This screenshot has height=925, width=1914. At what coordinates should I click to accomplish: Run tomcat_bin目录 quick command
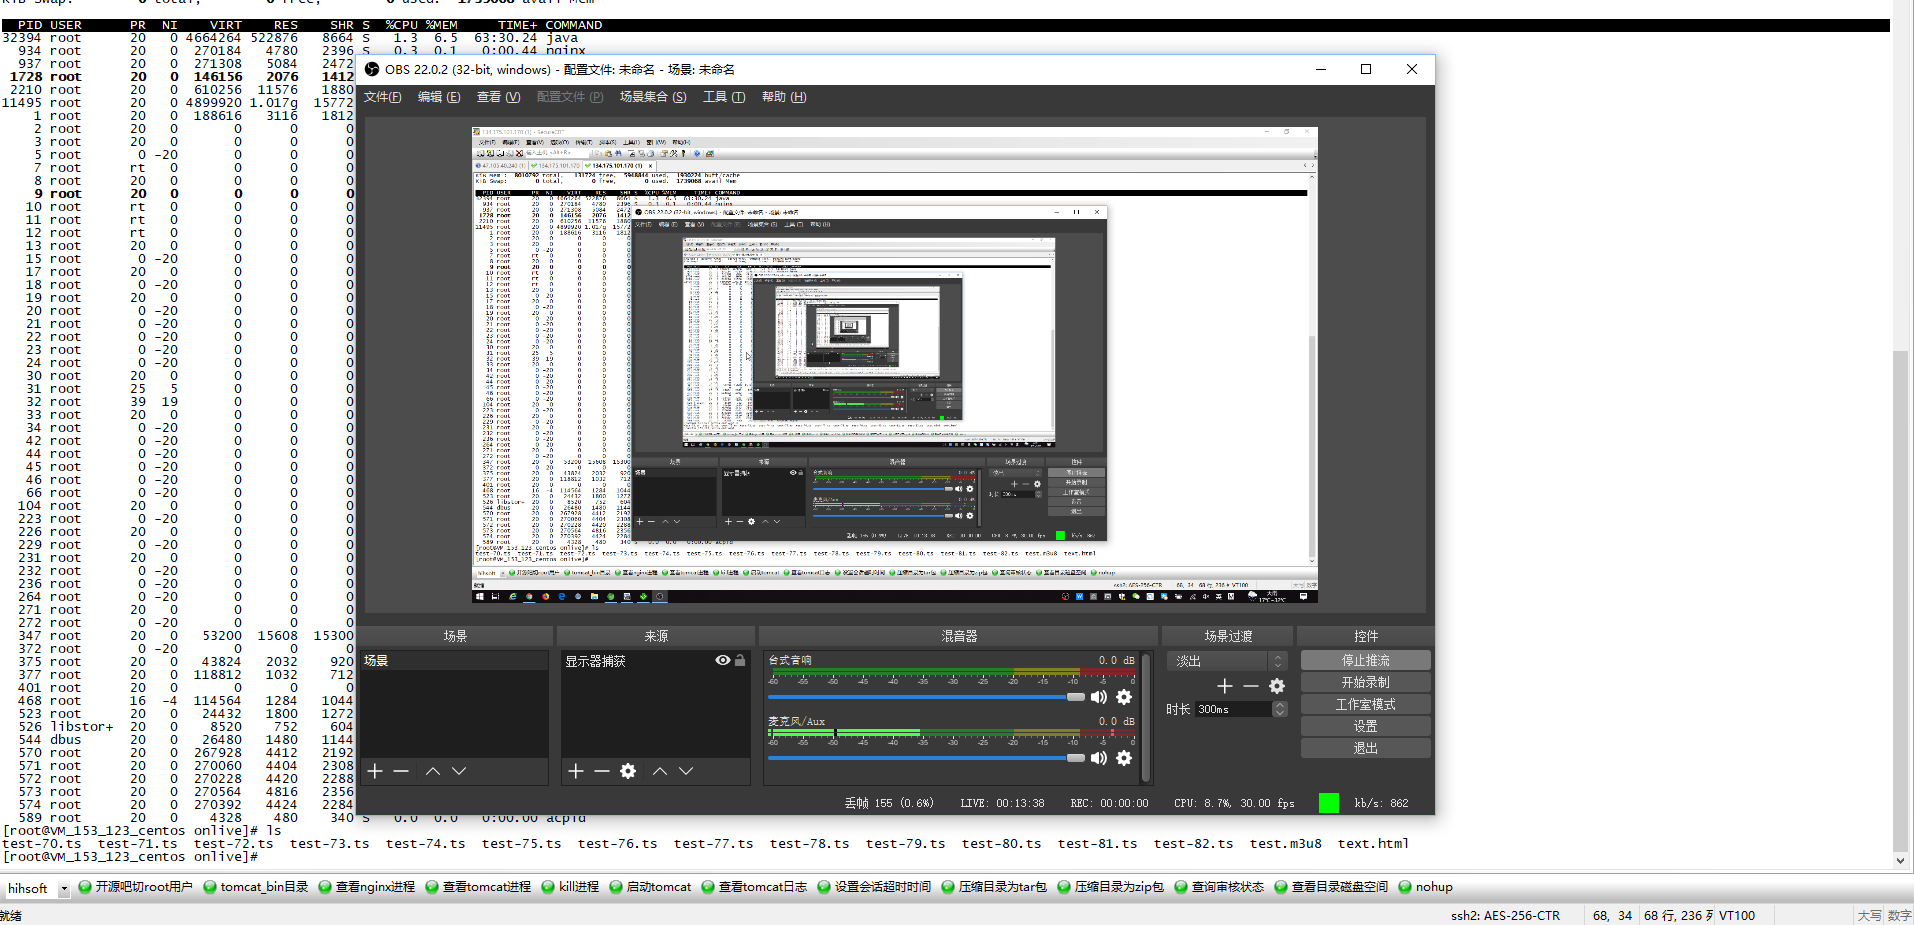[x=256, y=887]
